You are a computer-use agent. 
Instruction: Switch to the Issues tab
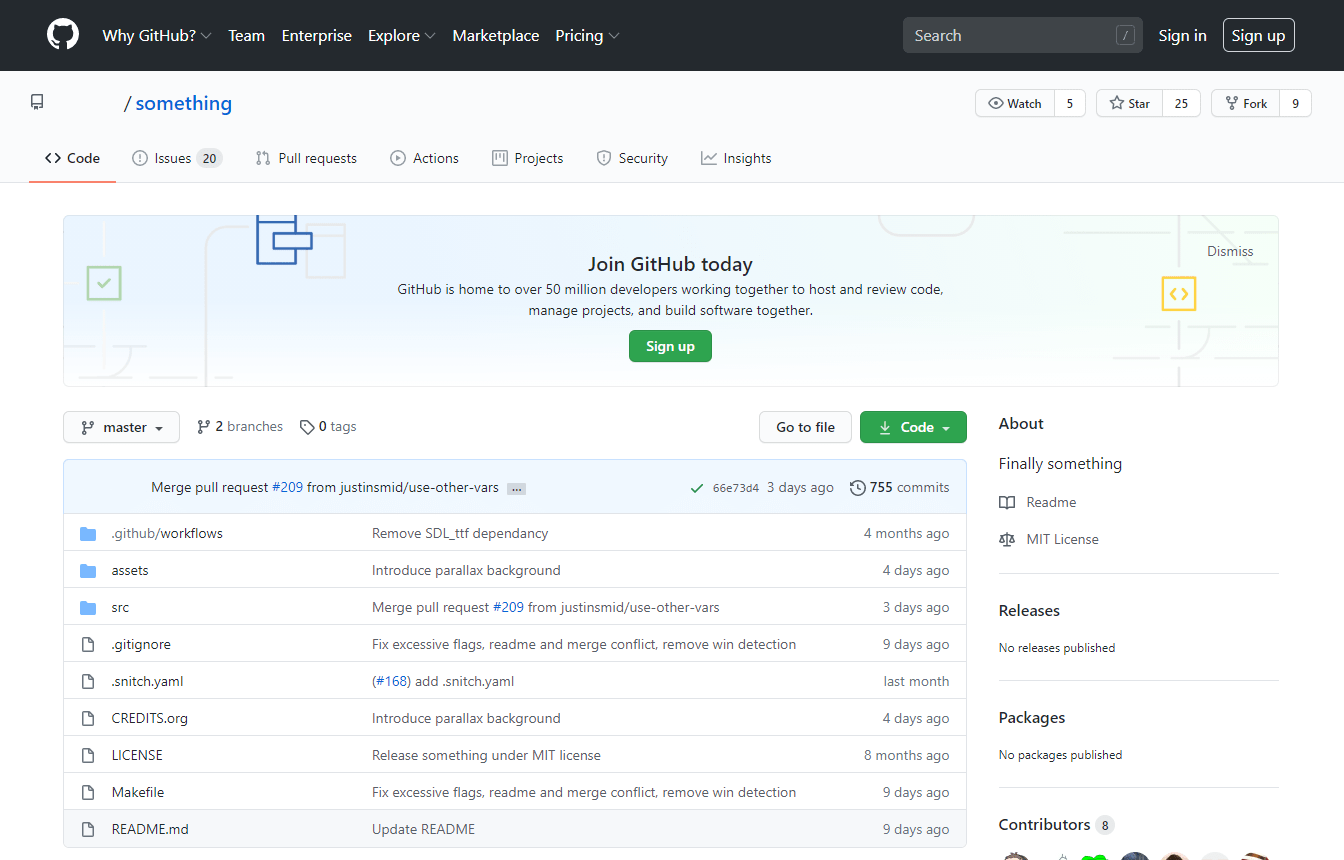[177, 158]
